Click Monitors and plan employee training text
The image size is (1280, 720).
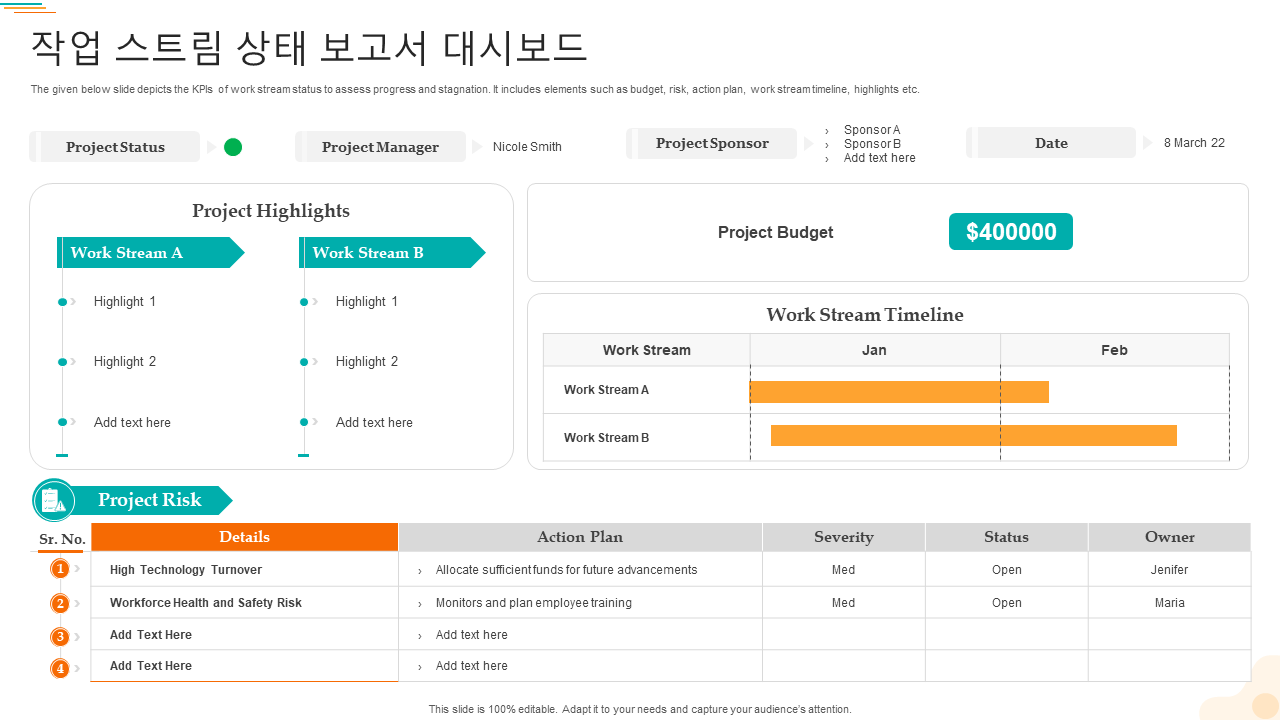(x=534, y=603)
